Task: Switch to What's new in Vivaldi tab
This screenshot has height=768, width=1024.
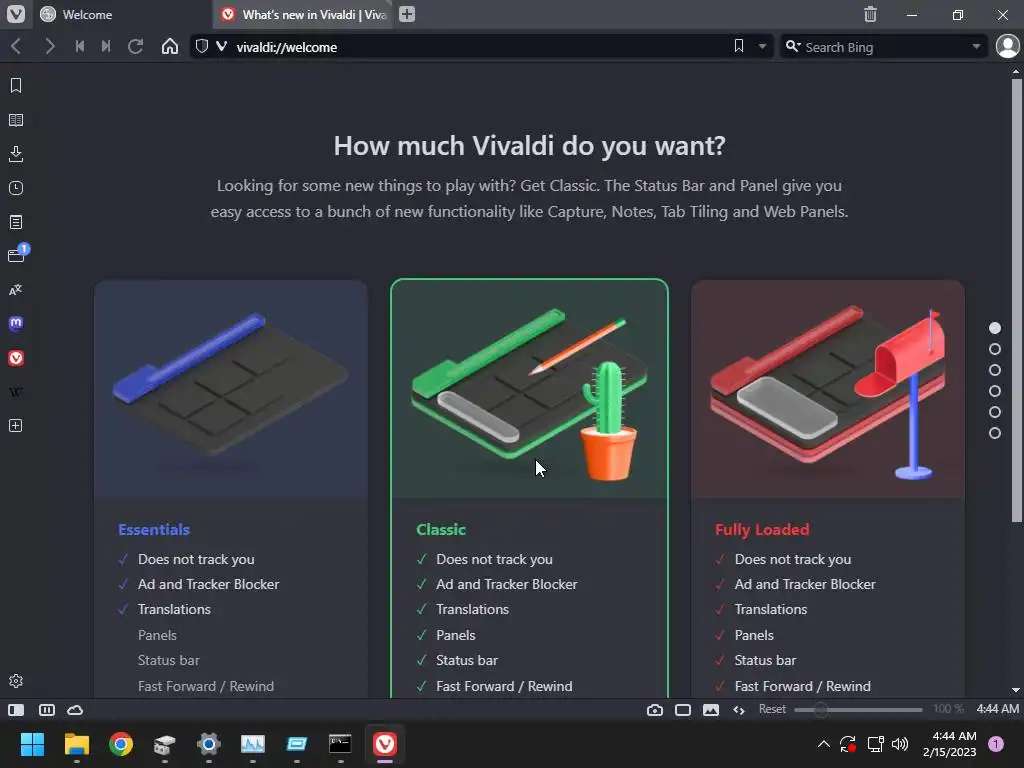Action: click(x=303, y=14)
